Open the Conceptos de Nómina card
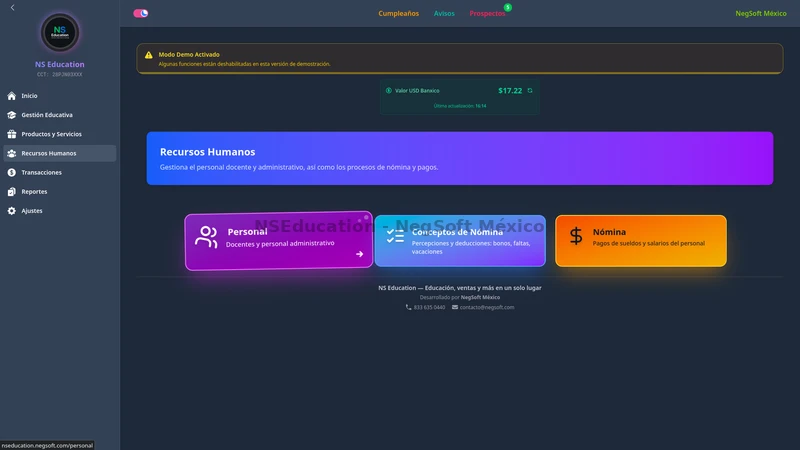 (x=460, y=241)
